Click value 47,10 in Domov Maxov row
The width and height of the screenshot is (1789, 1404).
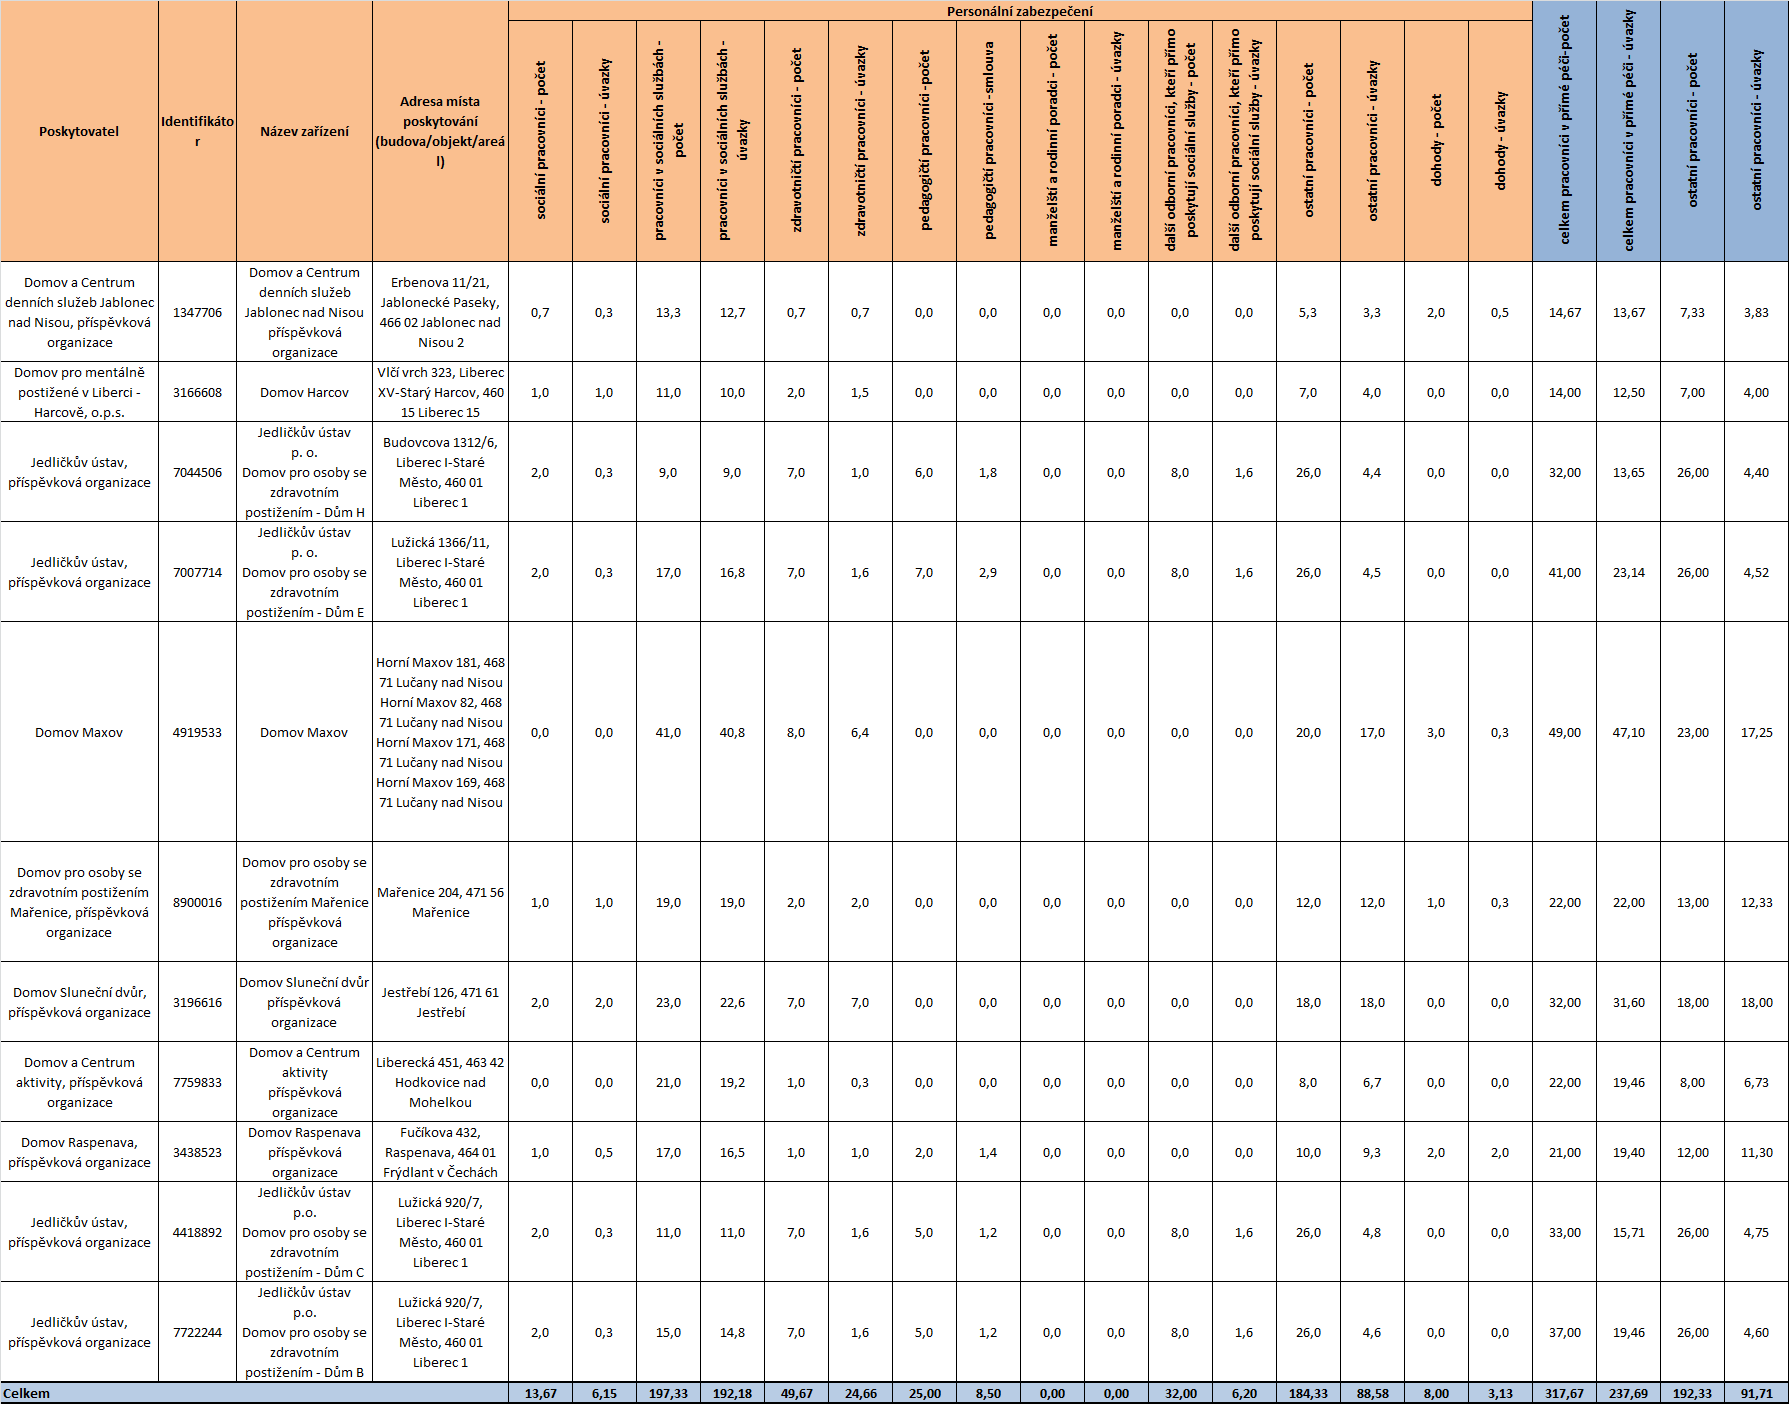1628,732
